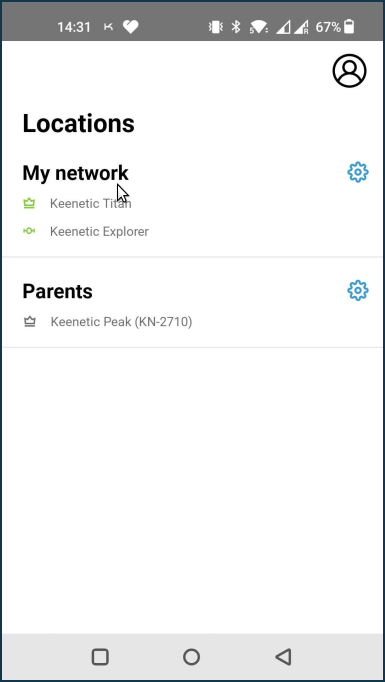Tap the Bluetooth icon in status bar

tap(236, 27)
